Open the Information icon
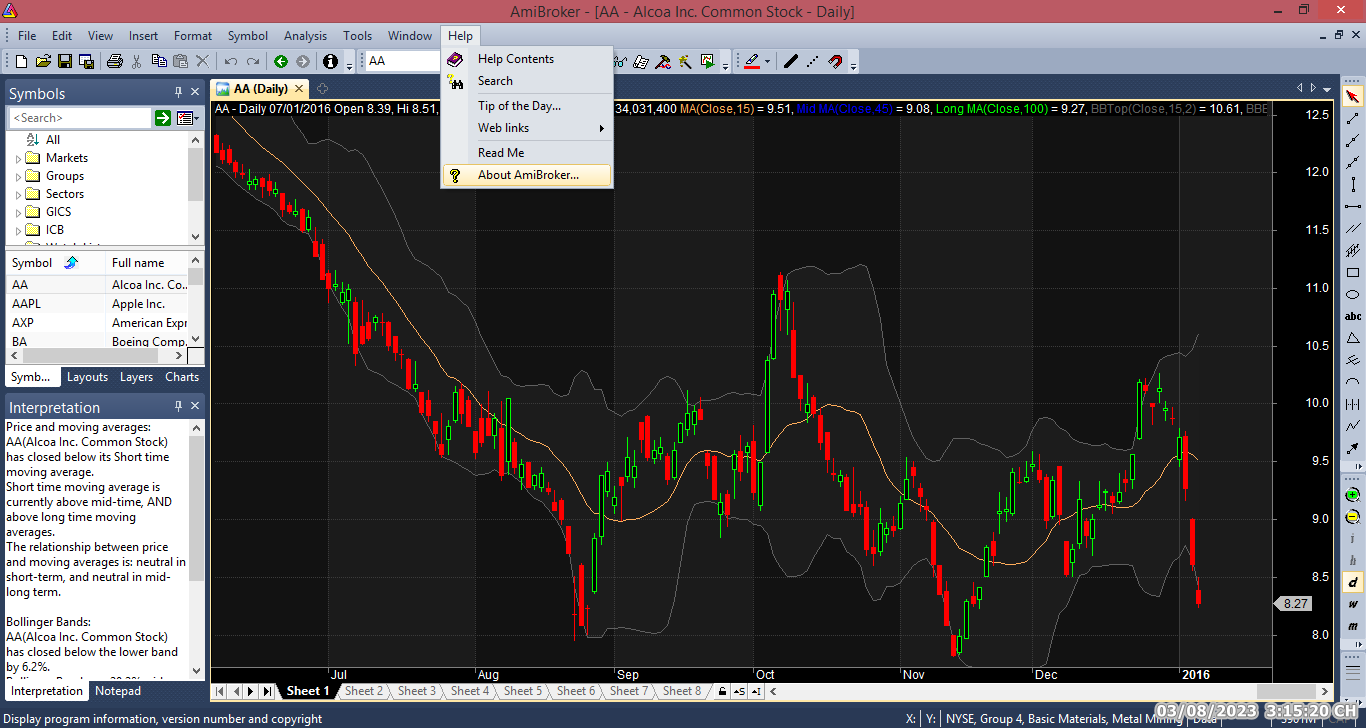This screenshot has width=1366, height=728. 330,61
